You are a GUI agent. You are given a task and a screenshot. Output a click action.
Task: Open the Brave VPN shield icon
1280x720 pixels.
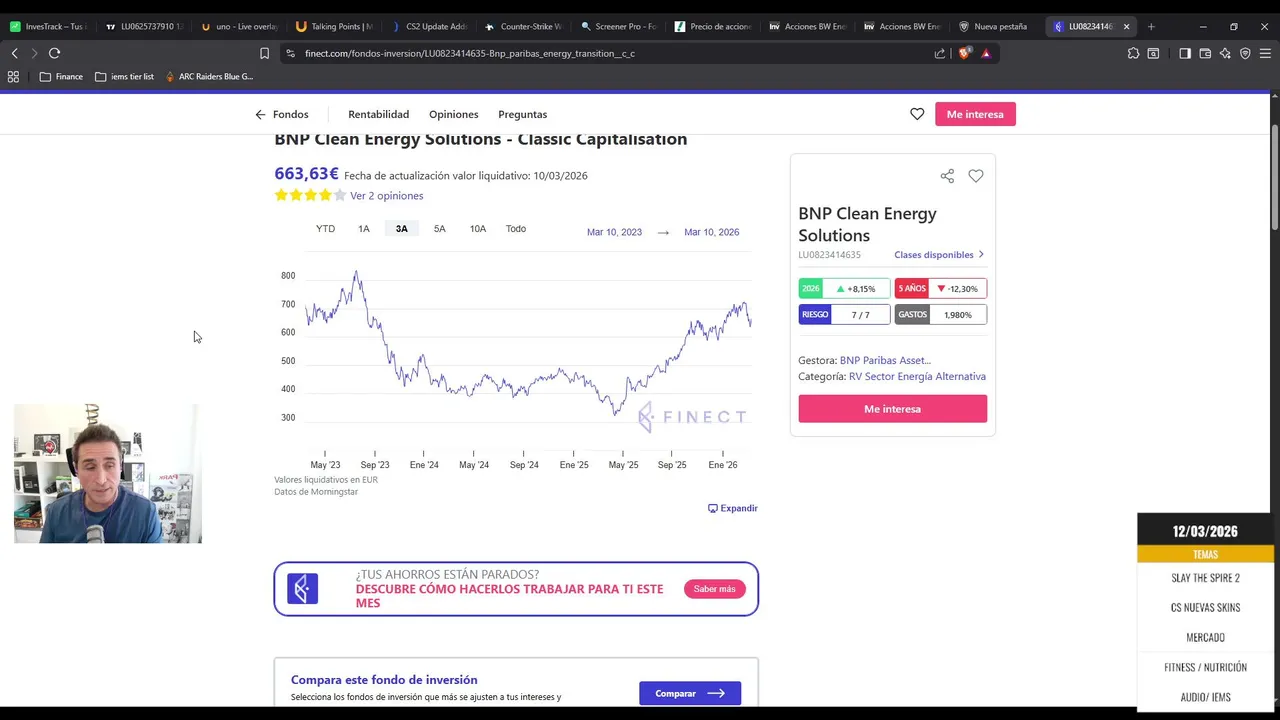(1245, 53)
